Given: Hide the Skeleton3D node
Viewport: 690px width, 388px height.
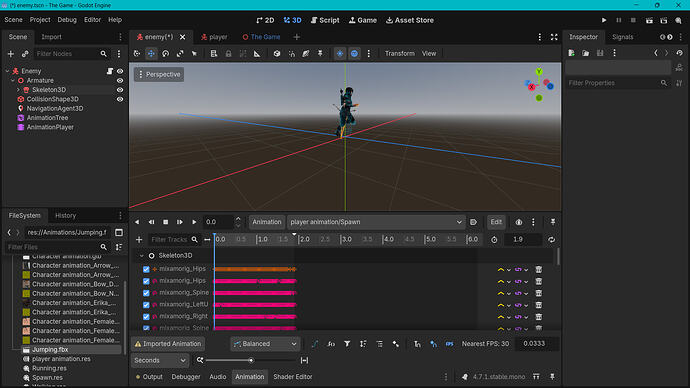Looking at the screenshot, I should pos(120,90).
